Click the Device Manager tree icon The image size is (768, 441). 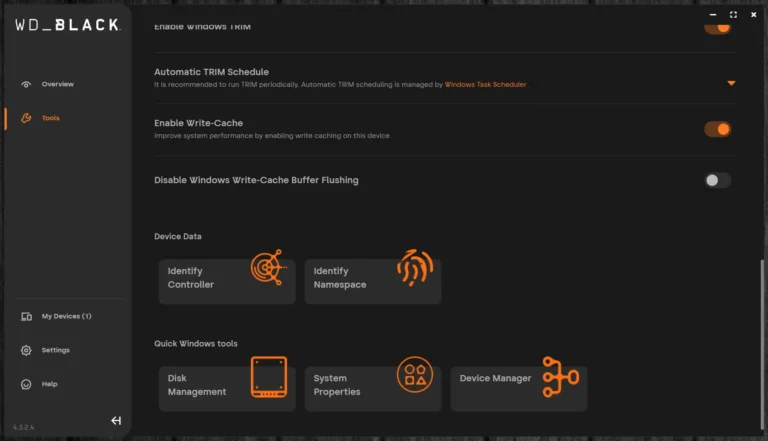[559, 376]
